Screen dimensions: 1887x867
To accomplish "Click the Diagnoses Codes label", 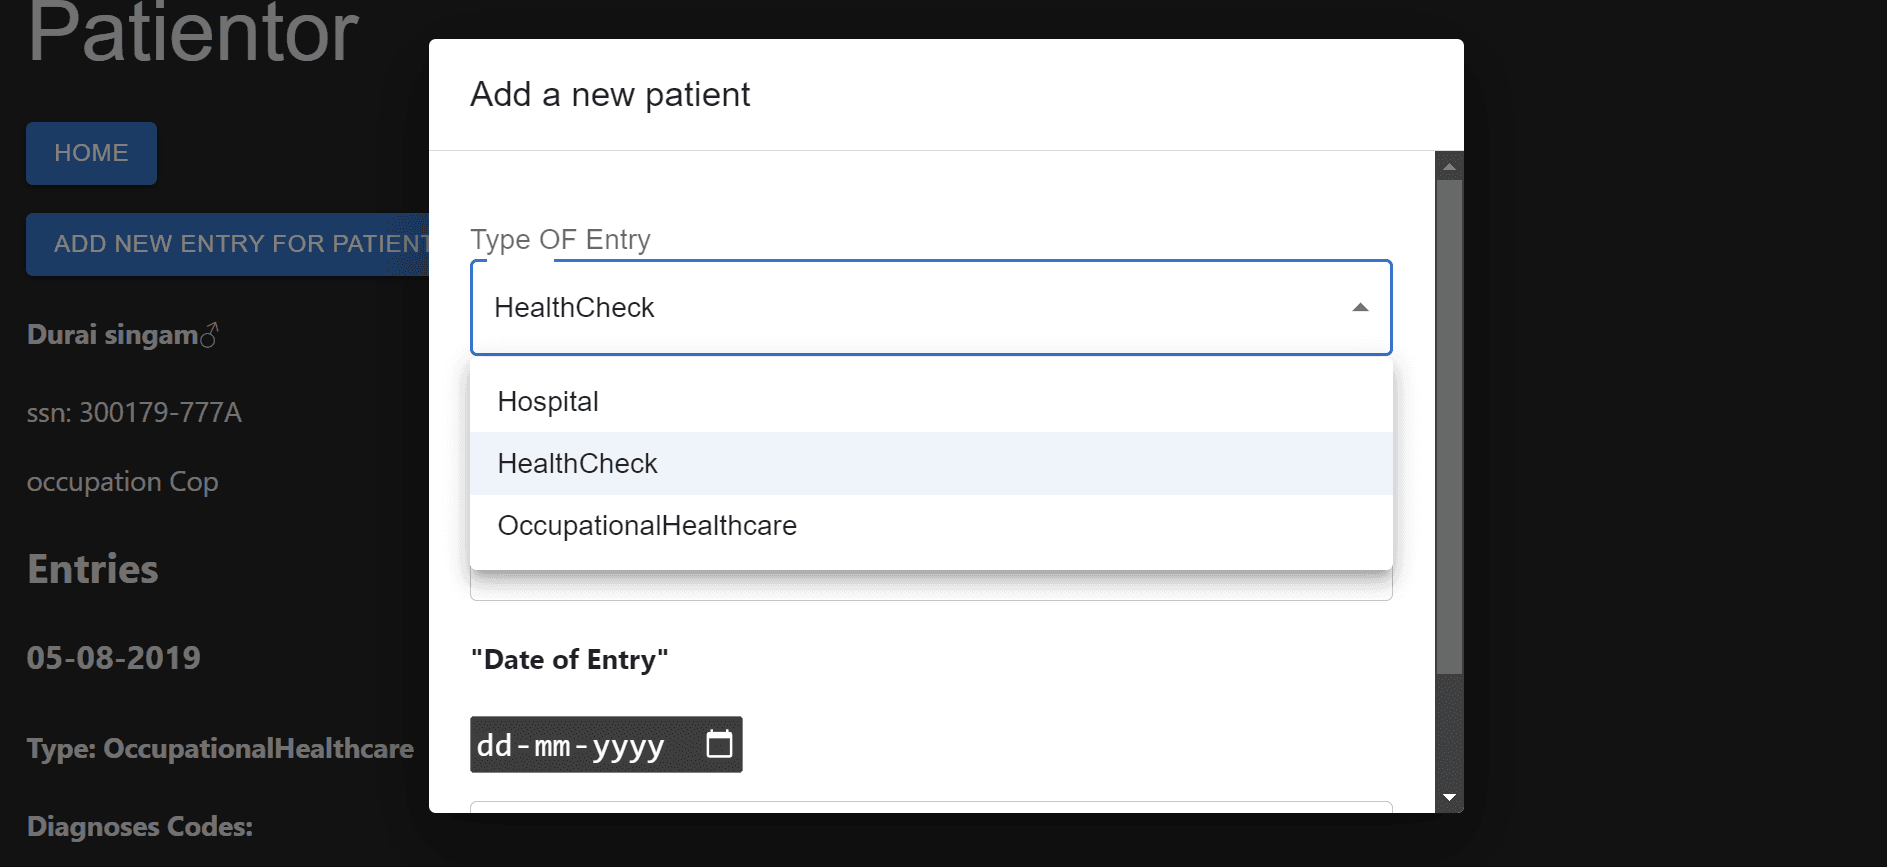I will [139, 826].
